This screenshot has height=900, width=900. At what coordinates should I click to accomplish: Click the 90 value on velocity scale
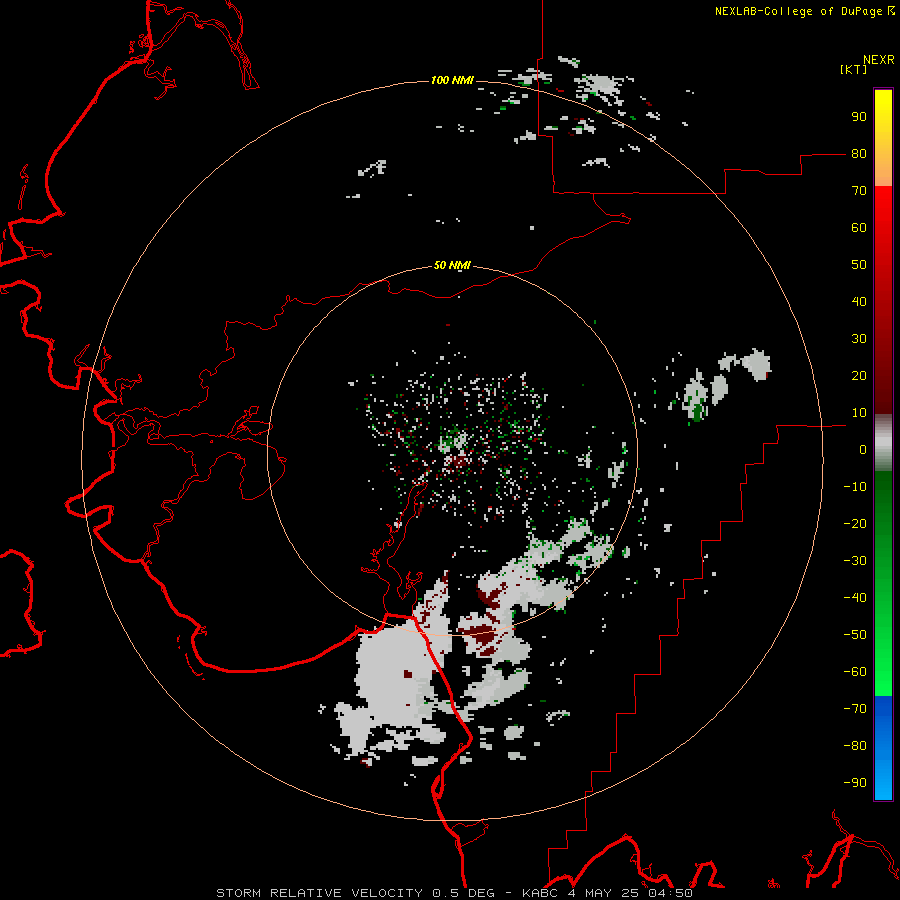tap(859, 117)
